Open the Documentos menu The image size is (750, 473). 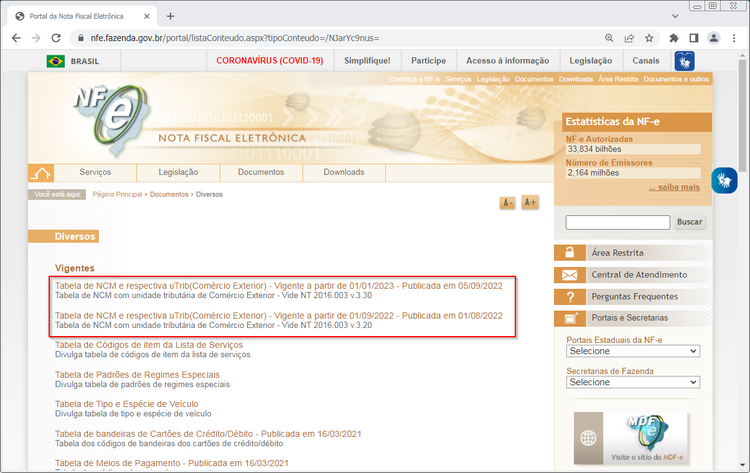261,172
